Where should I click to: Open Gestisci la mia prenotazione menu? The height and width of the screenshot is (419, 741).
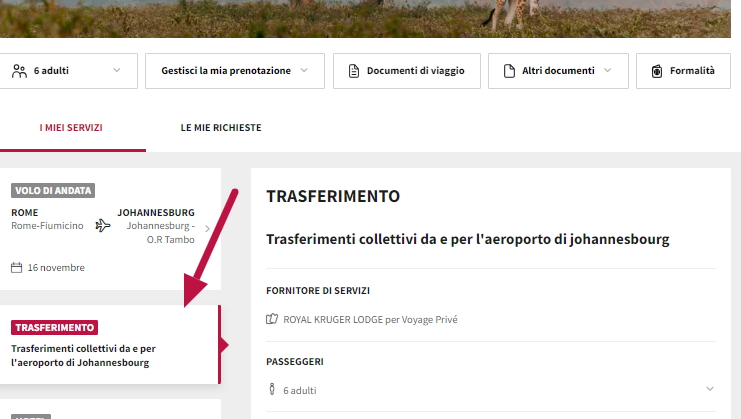[235, 71]
